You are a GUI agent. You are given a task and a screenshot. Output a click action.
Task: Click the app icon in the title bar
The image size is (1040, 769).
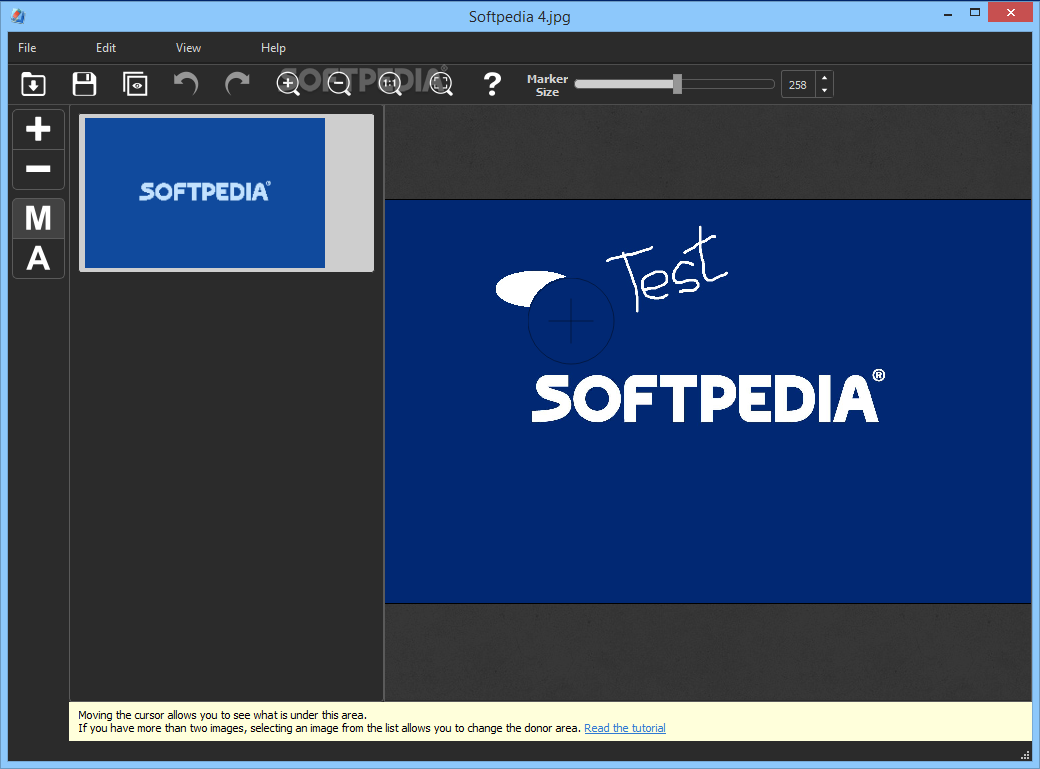tap(18, 16)
